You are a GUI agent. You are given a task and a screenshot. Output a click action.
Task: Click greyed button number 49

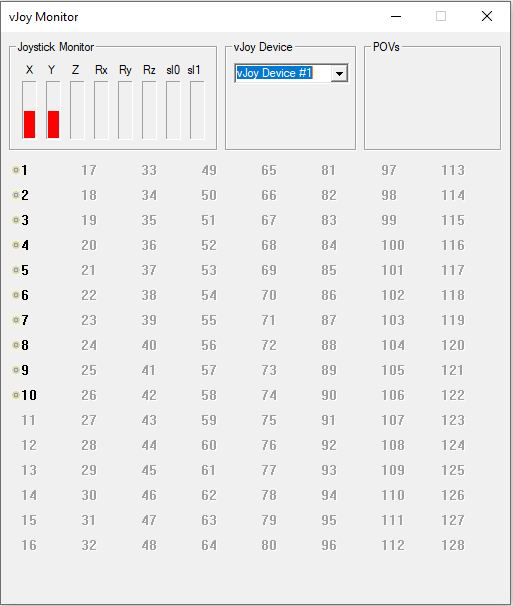[209, 170]
